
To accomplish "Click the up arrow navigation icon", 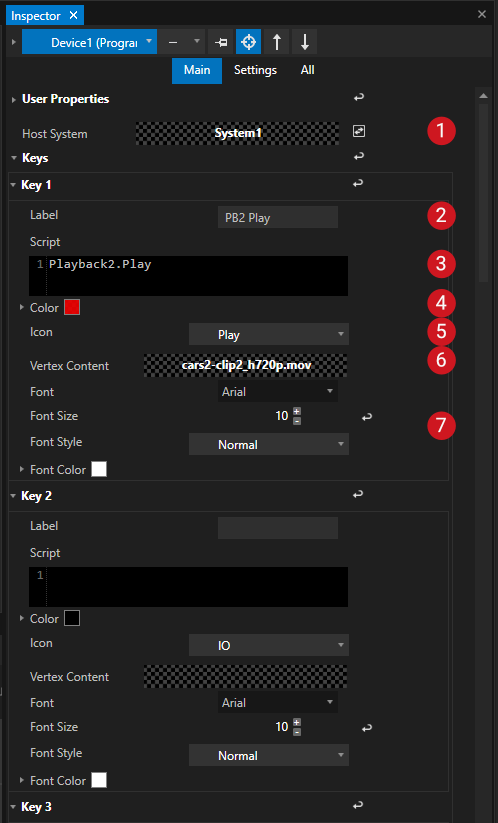I will click(277, 42).
